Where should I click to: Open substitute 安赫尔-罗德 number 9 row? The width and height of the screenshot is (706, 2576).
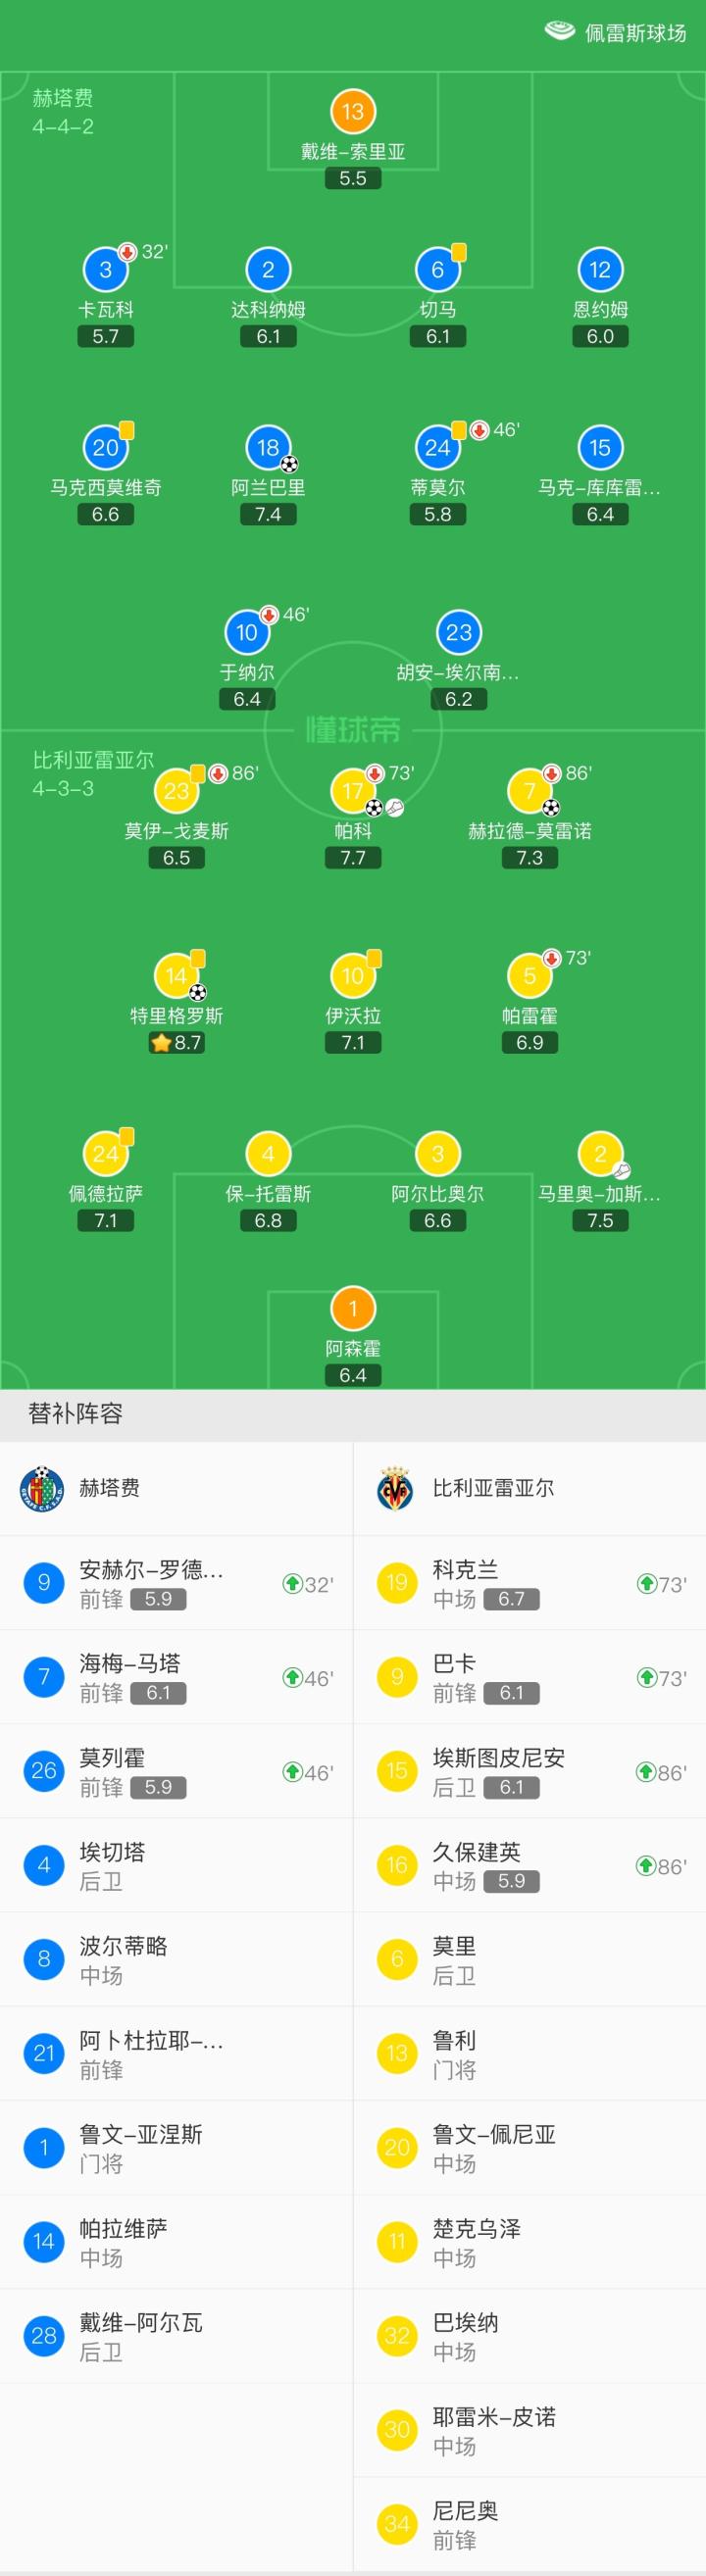(176, 1583)
